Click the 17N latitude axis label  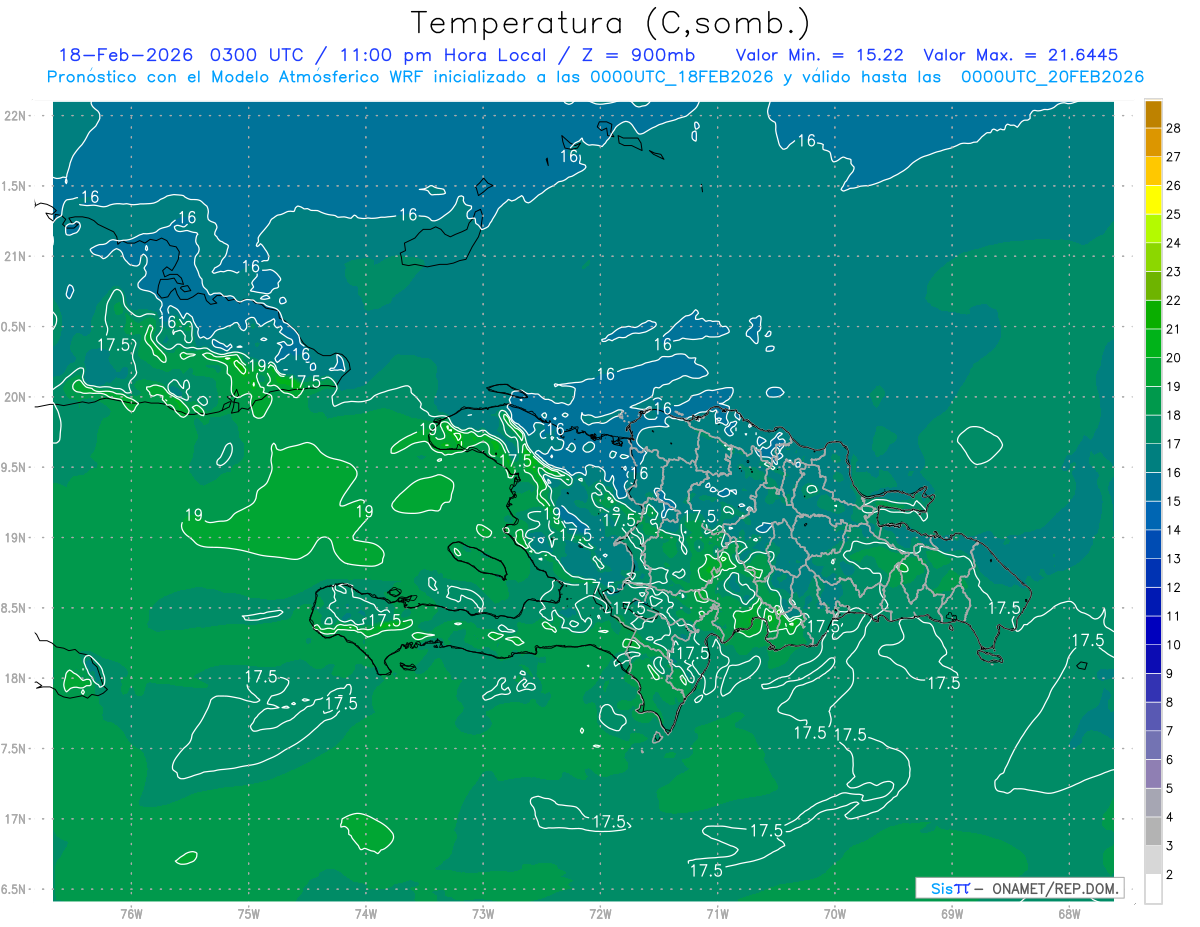[15, 819]
